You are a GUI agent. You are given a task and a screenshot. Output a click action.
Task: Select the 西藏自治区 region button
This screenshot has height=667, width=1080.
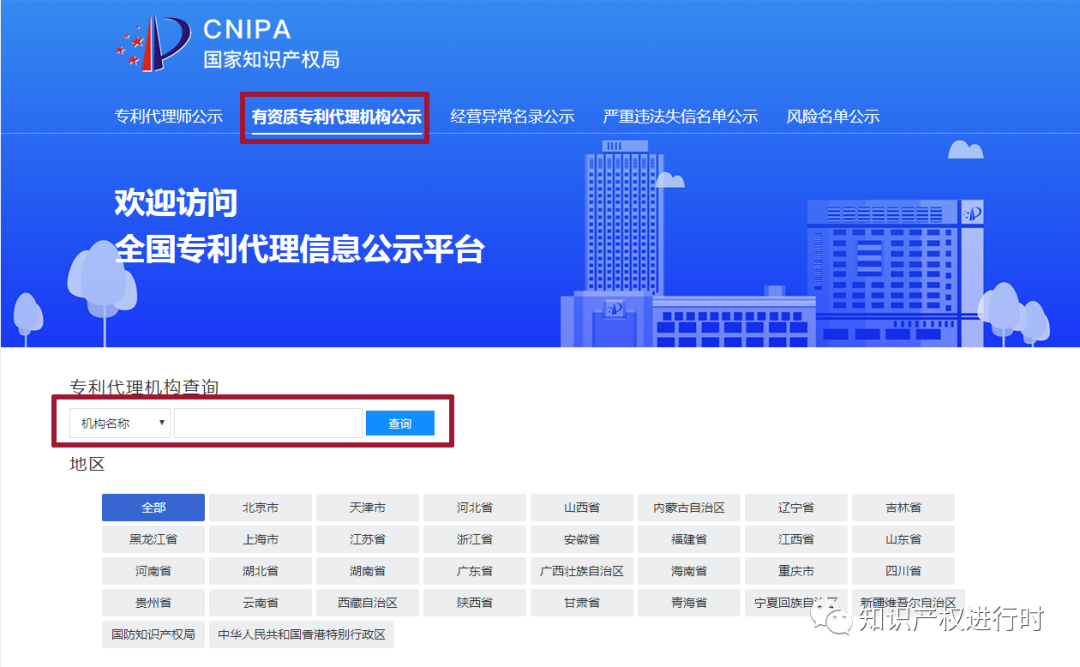point(367,602)
